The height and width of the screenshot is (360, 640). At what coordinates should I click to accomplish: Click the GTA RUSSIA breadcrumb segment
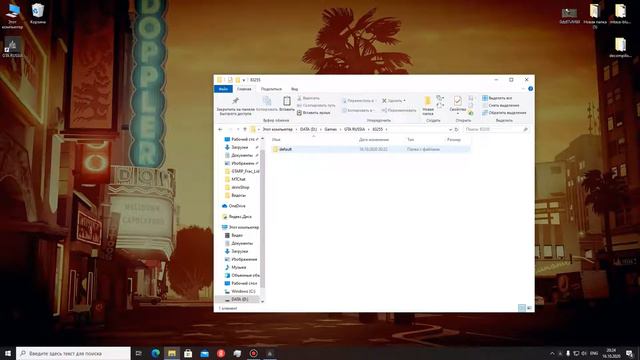(354, 129)
